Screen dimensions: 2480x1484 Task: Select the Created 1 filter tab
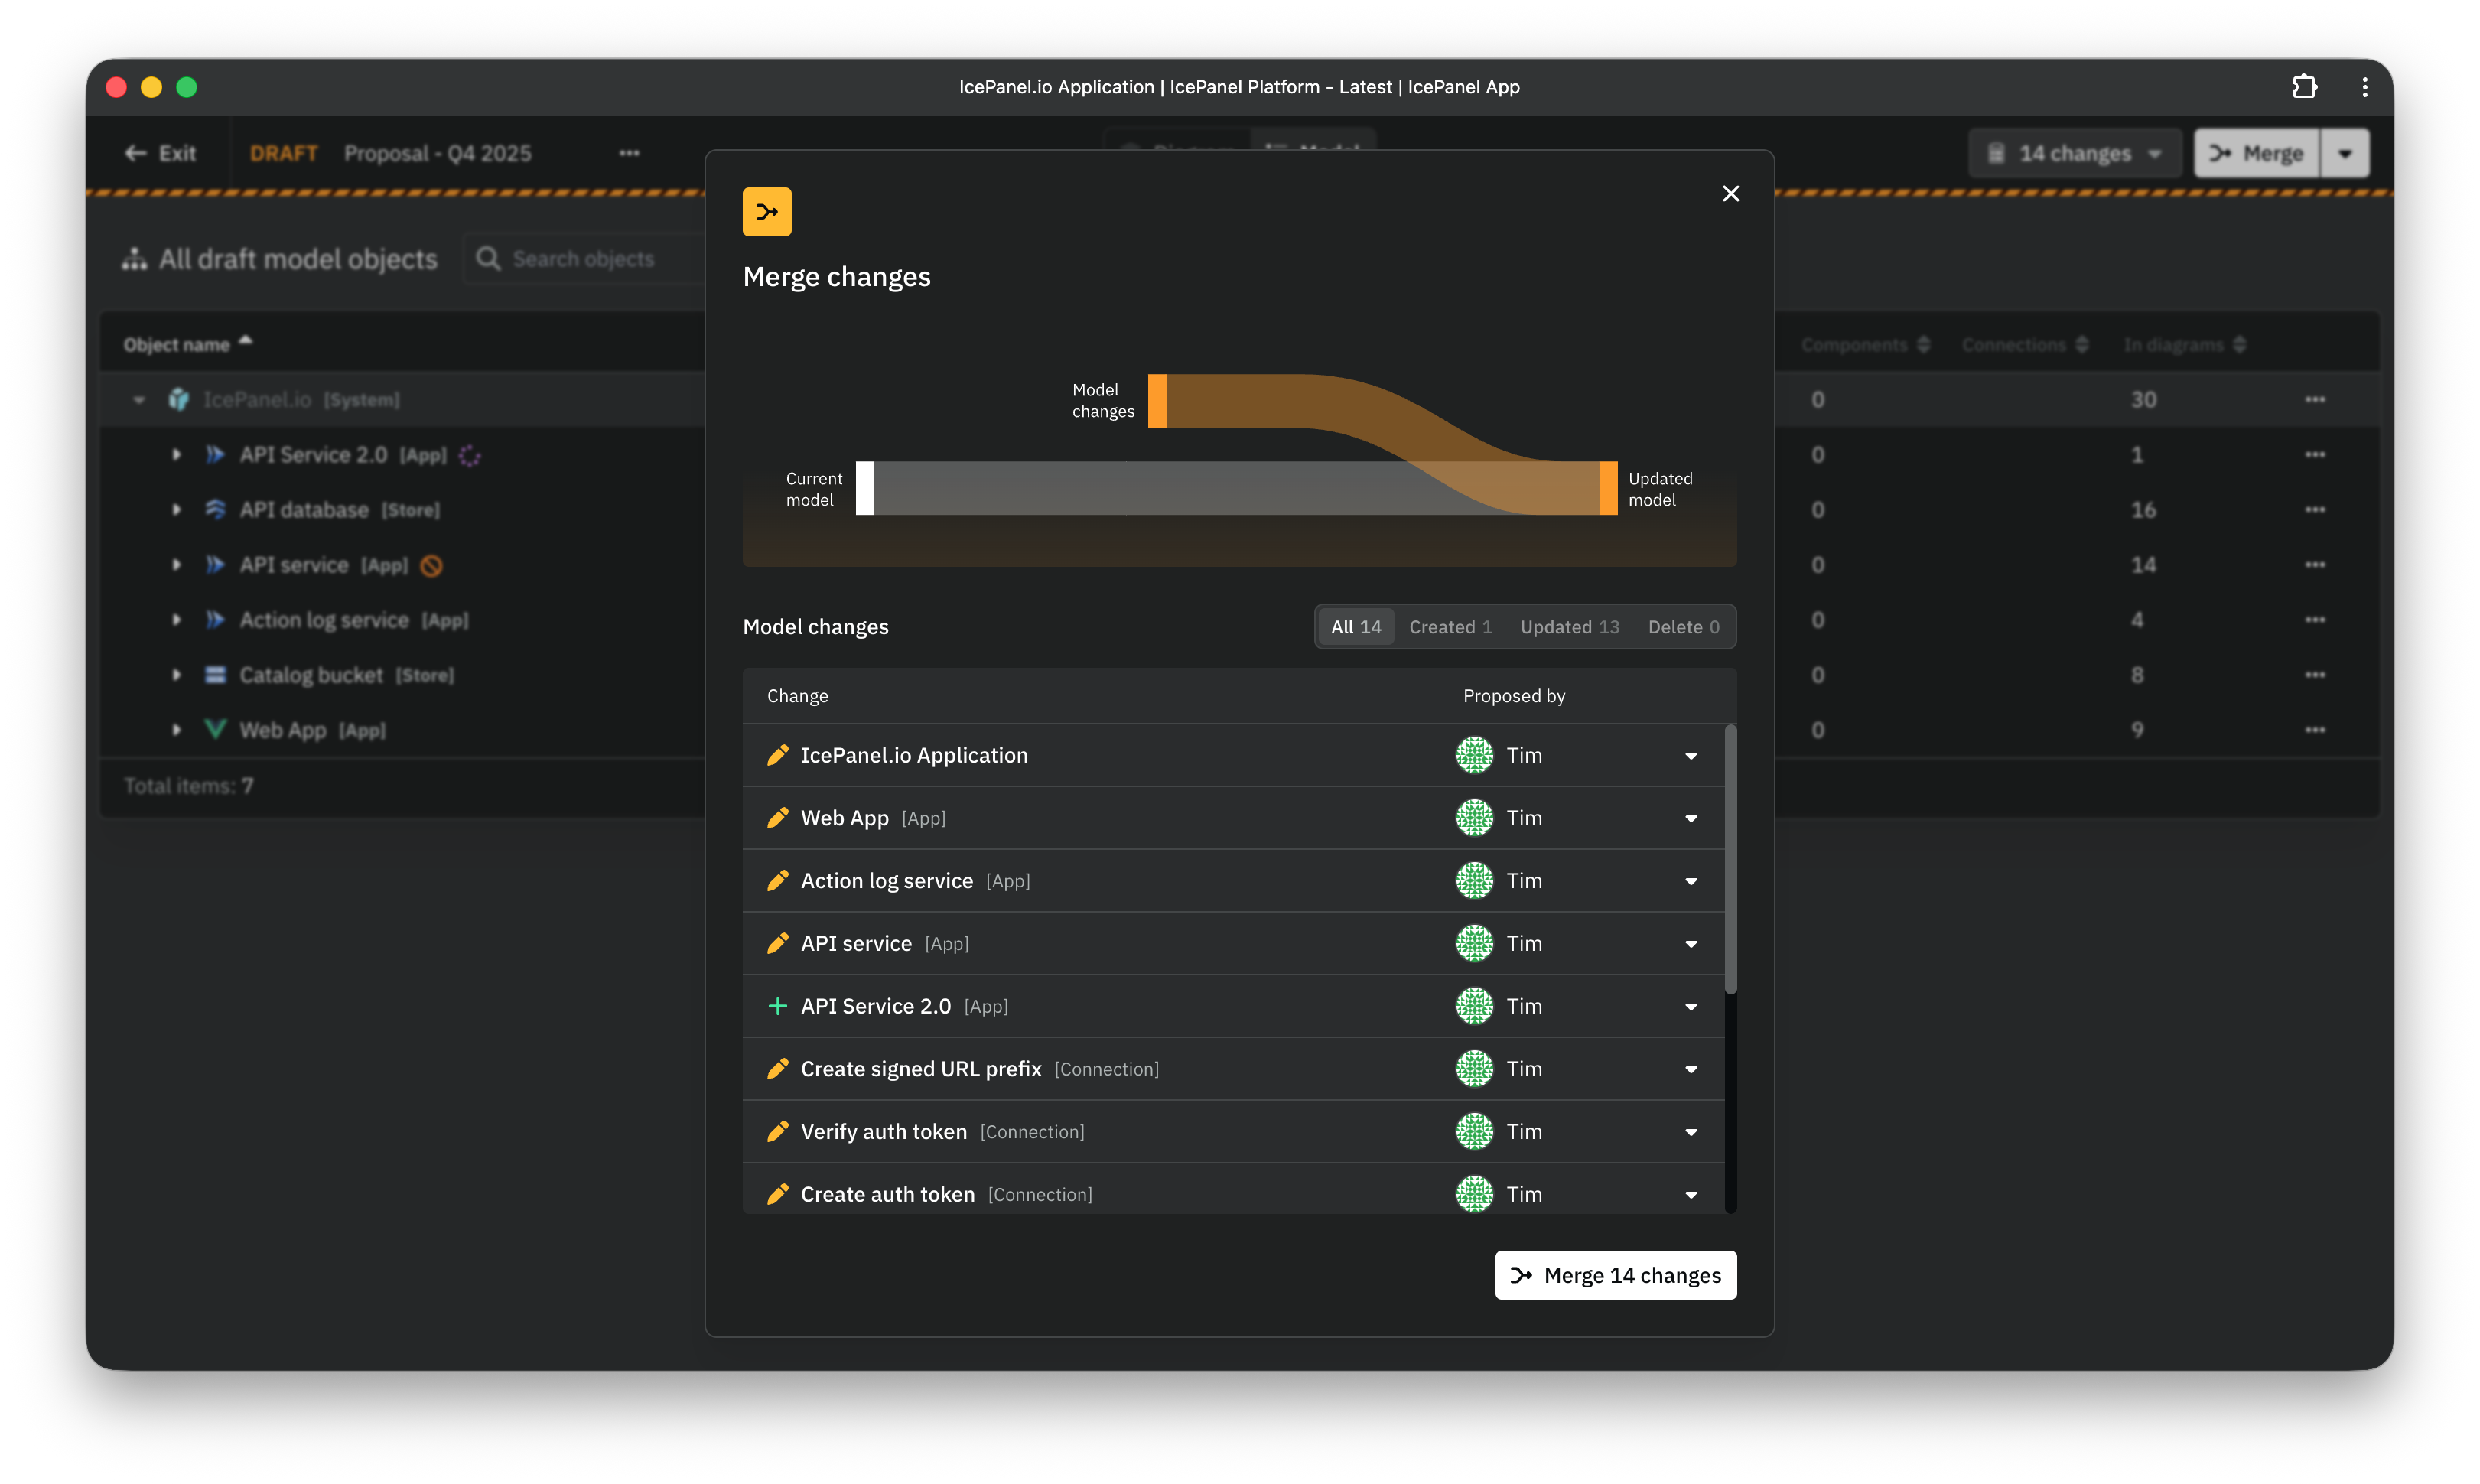click(x=1450, y=626)
